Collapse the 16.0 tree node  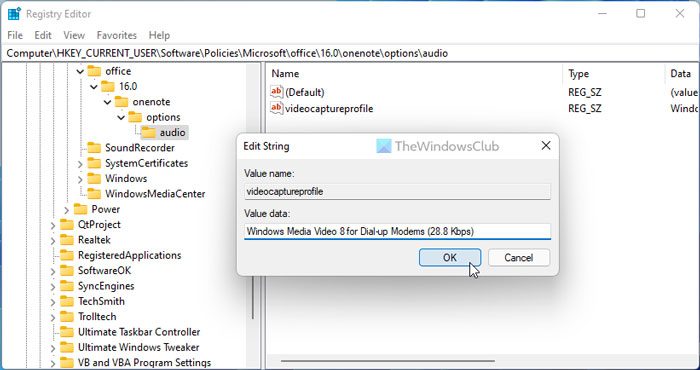coord(94,87)
